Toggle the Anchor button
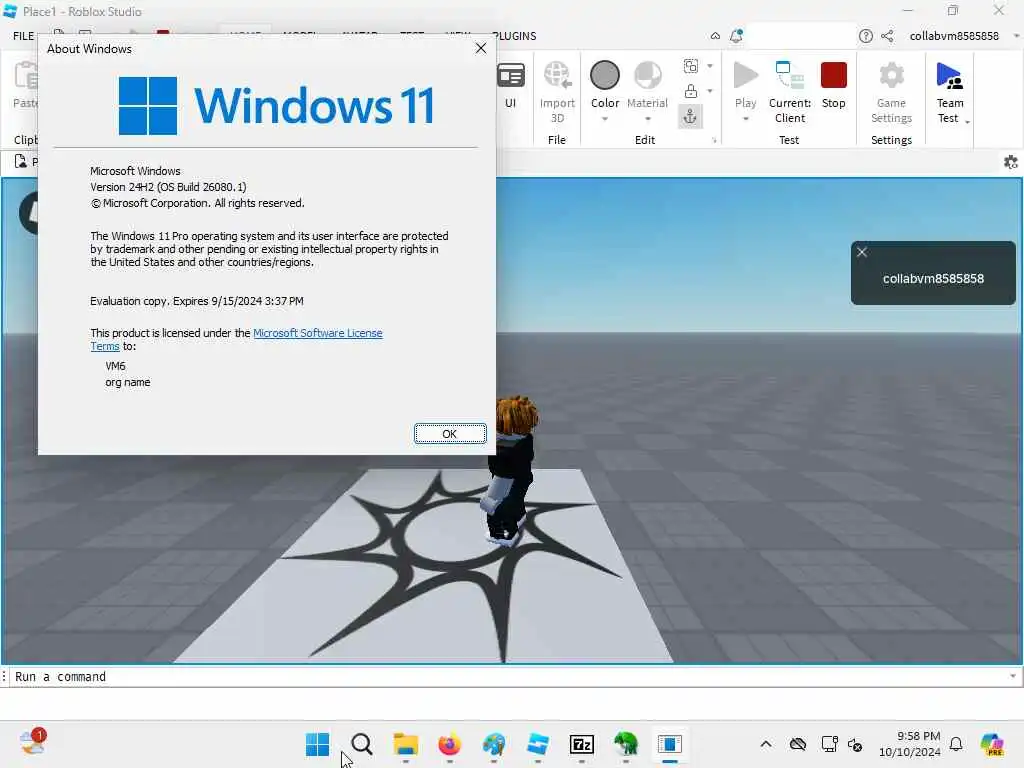 point(690,117)
